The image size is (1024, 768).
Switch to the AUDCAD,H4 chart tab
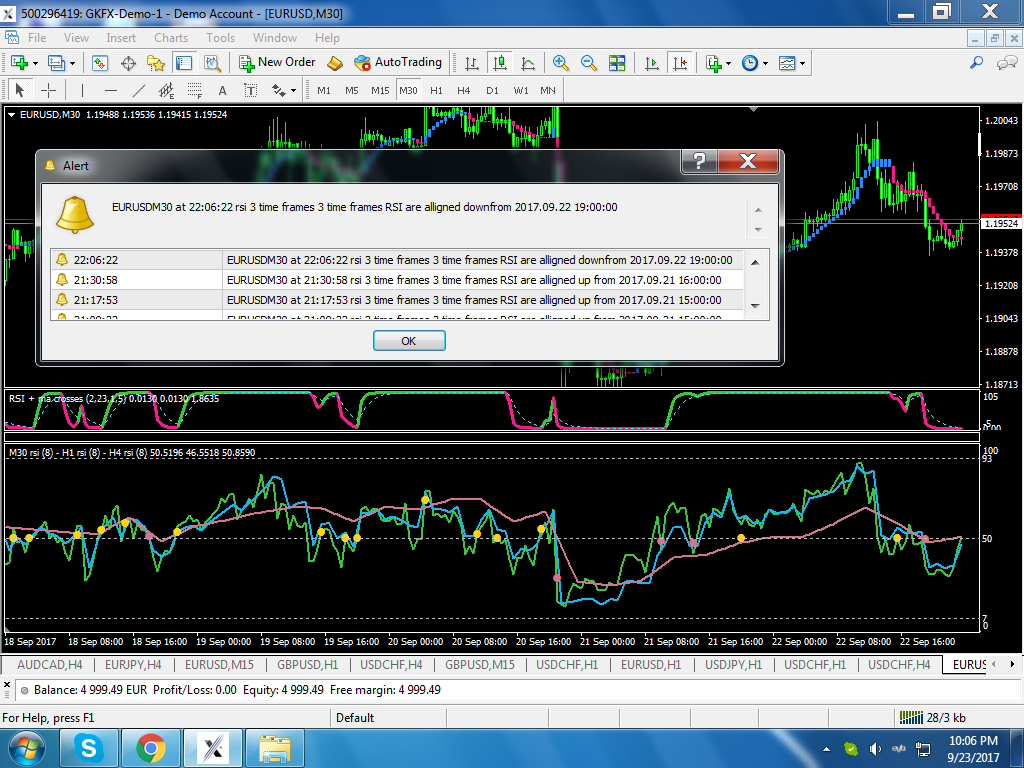click(50, 665)
